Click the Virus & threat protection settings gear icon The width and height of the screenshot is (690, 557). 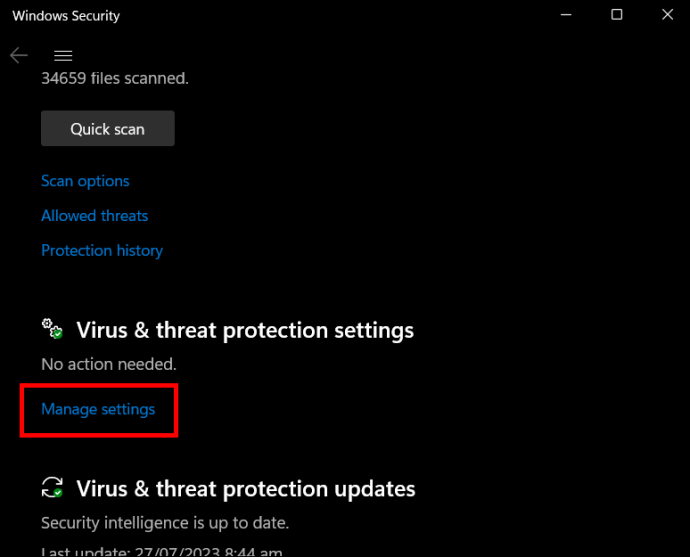(52, 329)
